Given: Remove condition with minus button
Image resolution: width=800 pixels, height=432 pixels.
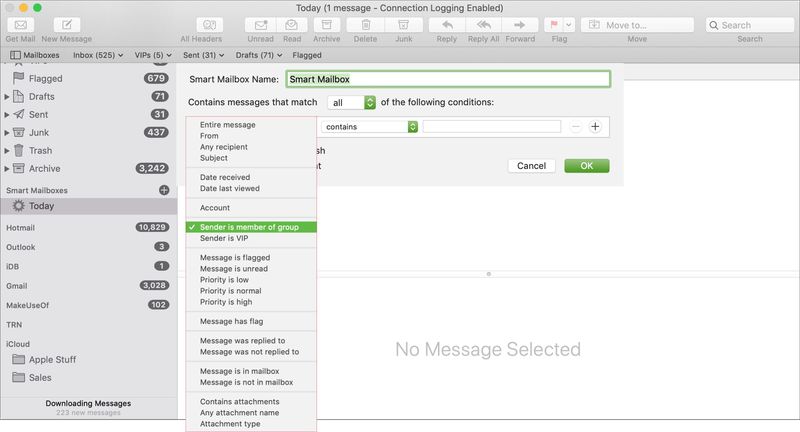Looking at the screenshot, I should [576, 126].
